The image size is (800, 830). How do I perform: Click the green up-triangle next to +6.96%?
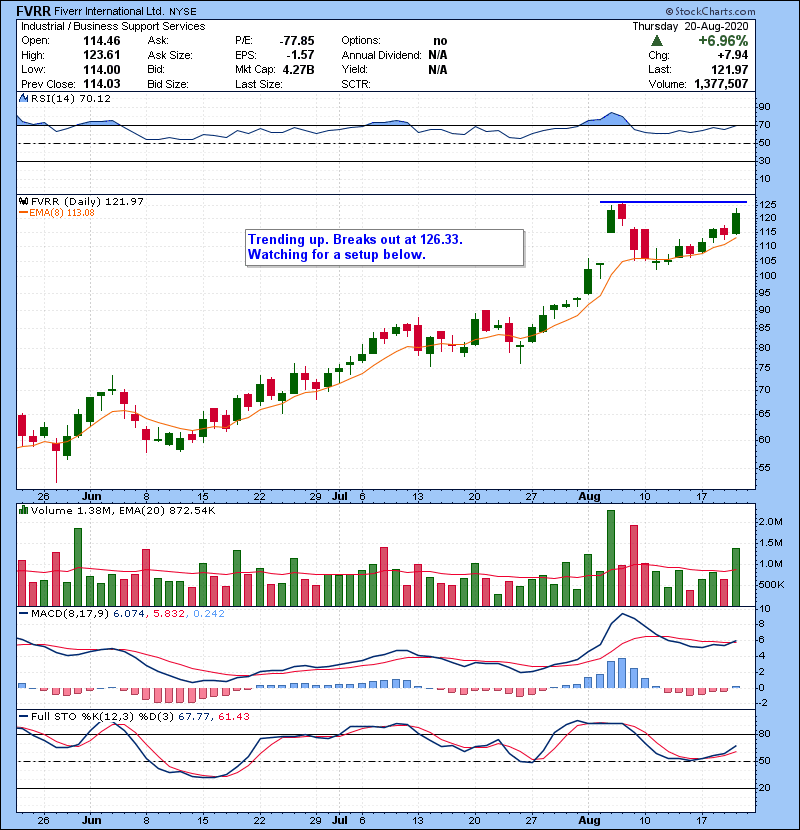click(657, 41)
